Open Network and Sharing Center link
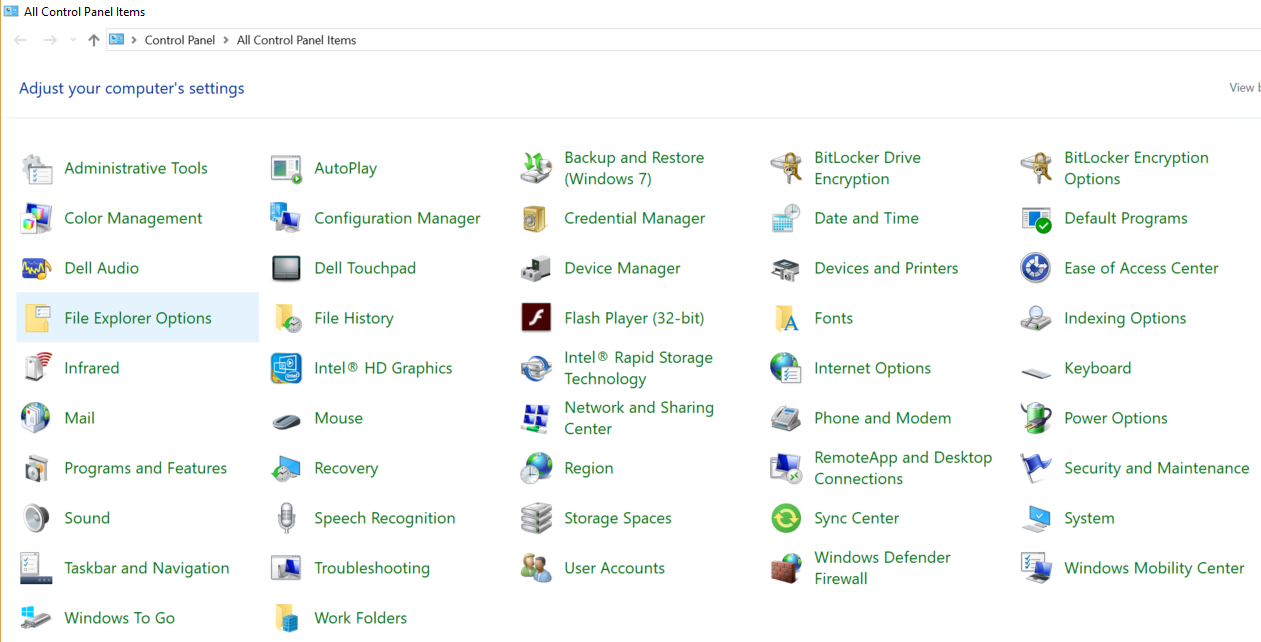 click(x=639, y=419)
